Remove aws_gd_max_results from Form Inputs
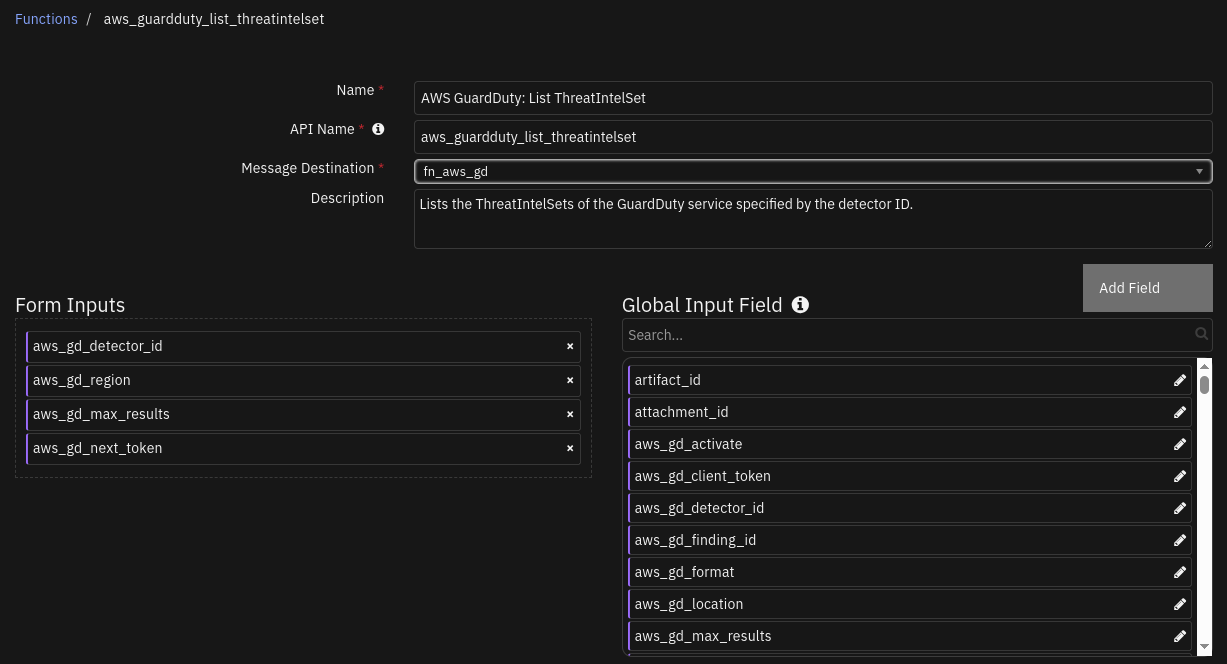Viewport: 1227px width, 664px height. click(570, 414)
